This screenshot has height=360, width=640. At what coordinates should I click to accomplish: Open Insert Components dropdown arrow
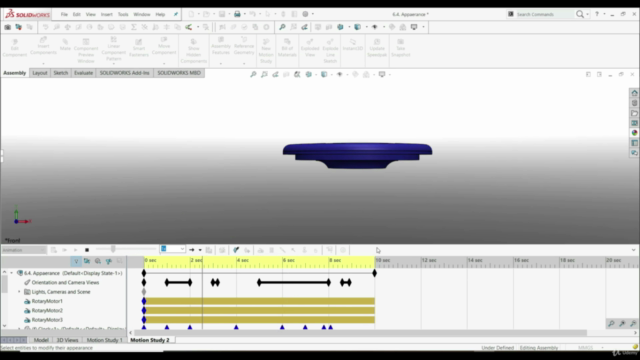[43, 63]
